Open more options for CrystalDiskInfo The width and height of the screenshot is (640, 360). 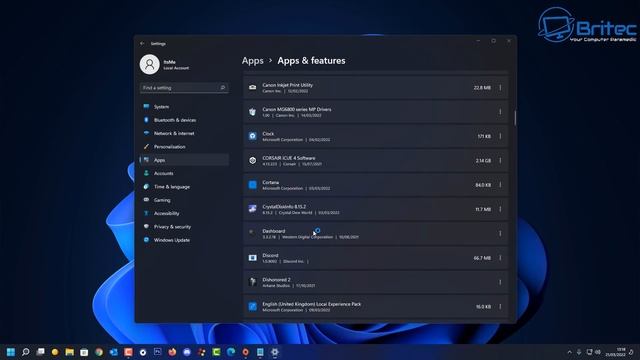point(500,209)
